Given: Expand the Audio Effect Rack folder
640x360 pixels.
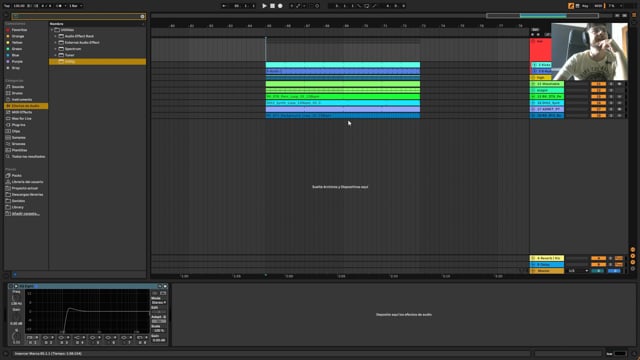Looking at the screenshot, I should 56,36.
